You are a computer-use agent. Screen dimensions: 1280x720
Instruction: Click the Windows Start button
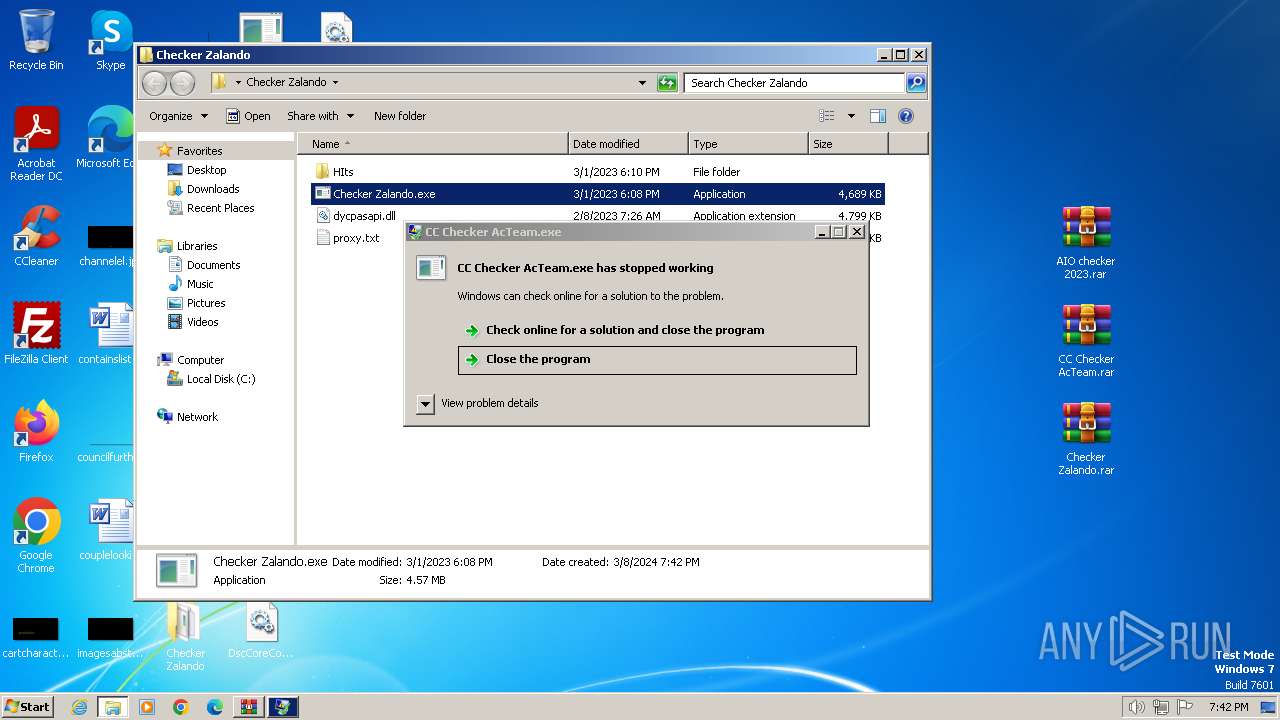coord(28,707)
